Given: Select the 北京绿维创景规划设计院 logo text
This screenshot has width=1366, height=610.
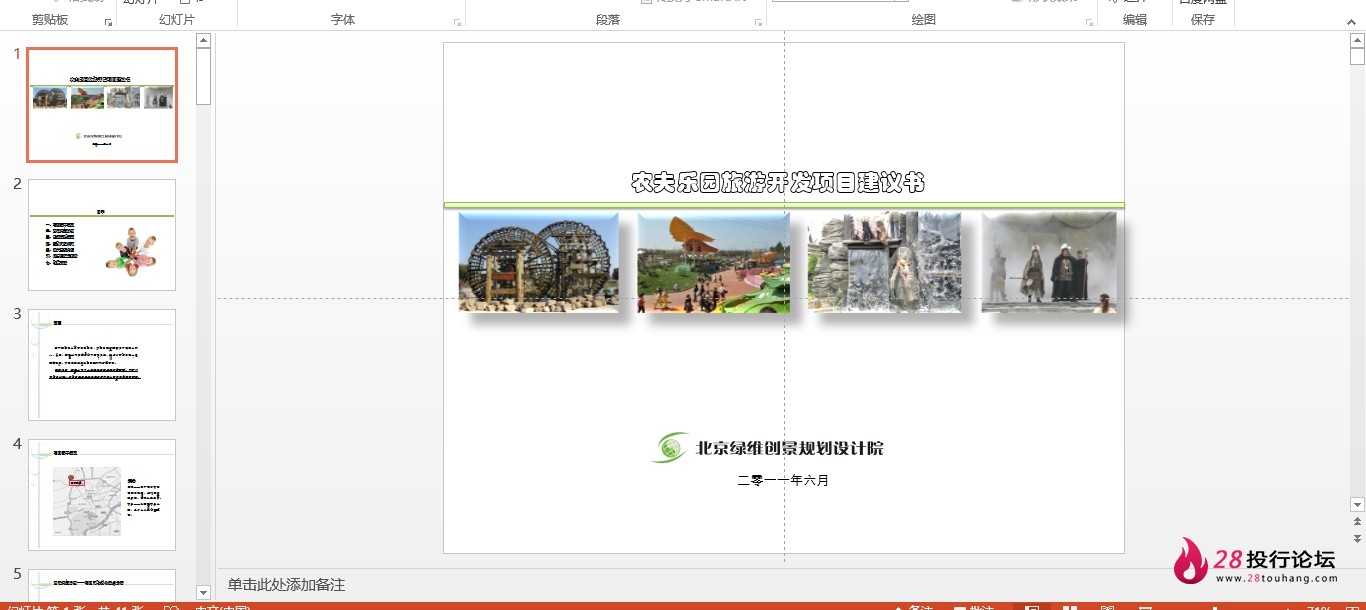Looking at the screenshot, I should click(x=790, y=448).
